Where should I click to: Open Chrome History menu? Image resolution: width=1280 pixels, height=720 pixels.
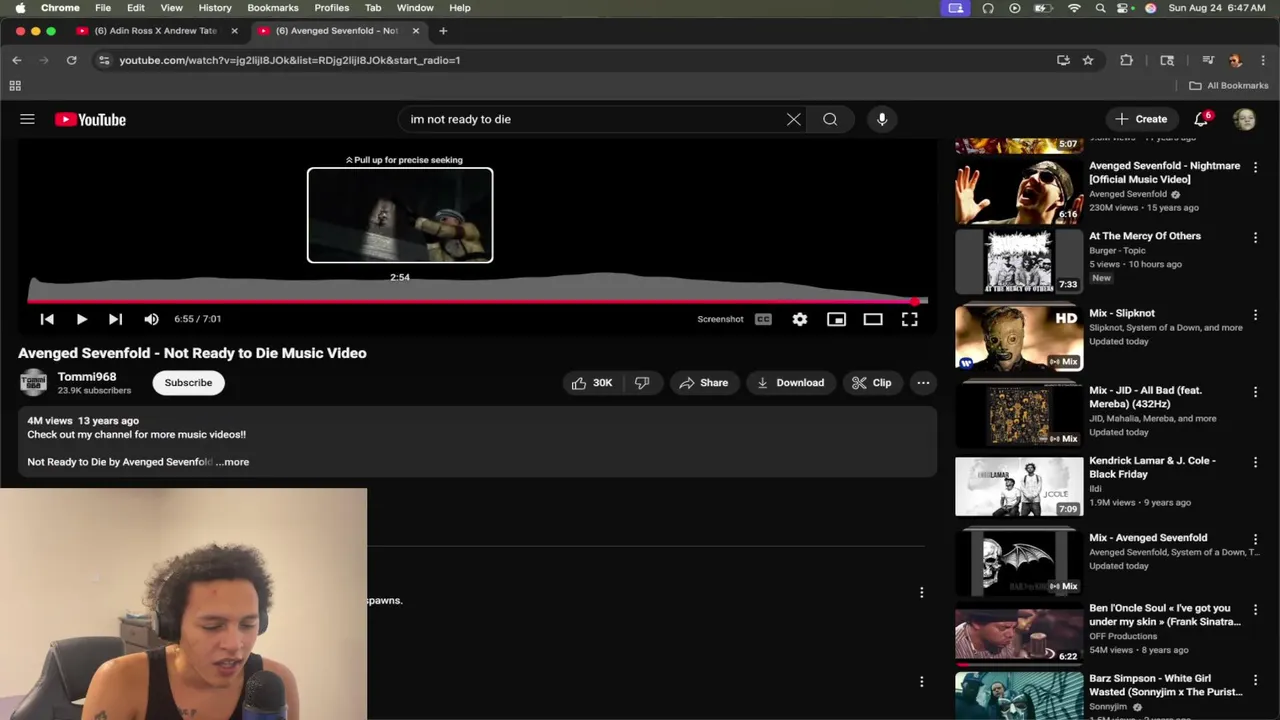coord(215,7)
